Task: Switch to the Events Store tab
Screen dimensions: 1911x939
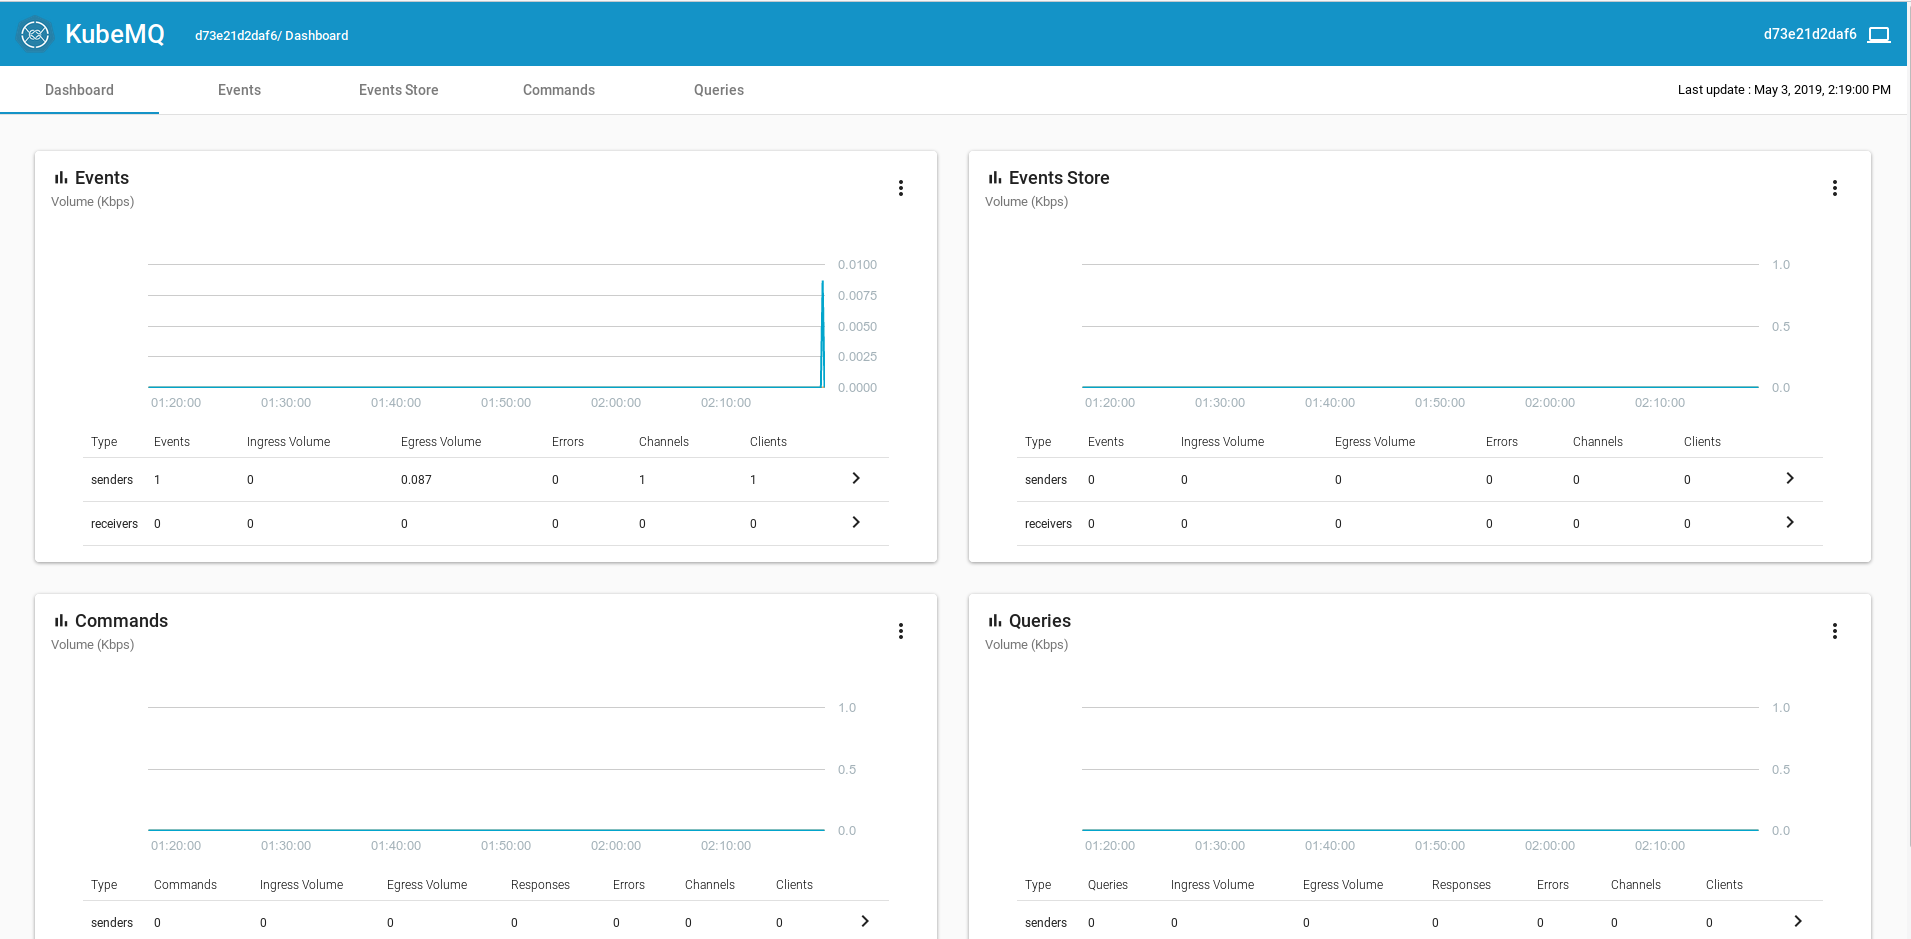Action: (398, 90)
